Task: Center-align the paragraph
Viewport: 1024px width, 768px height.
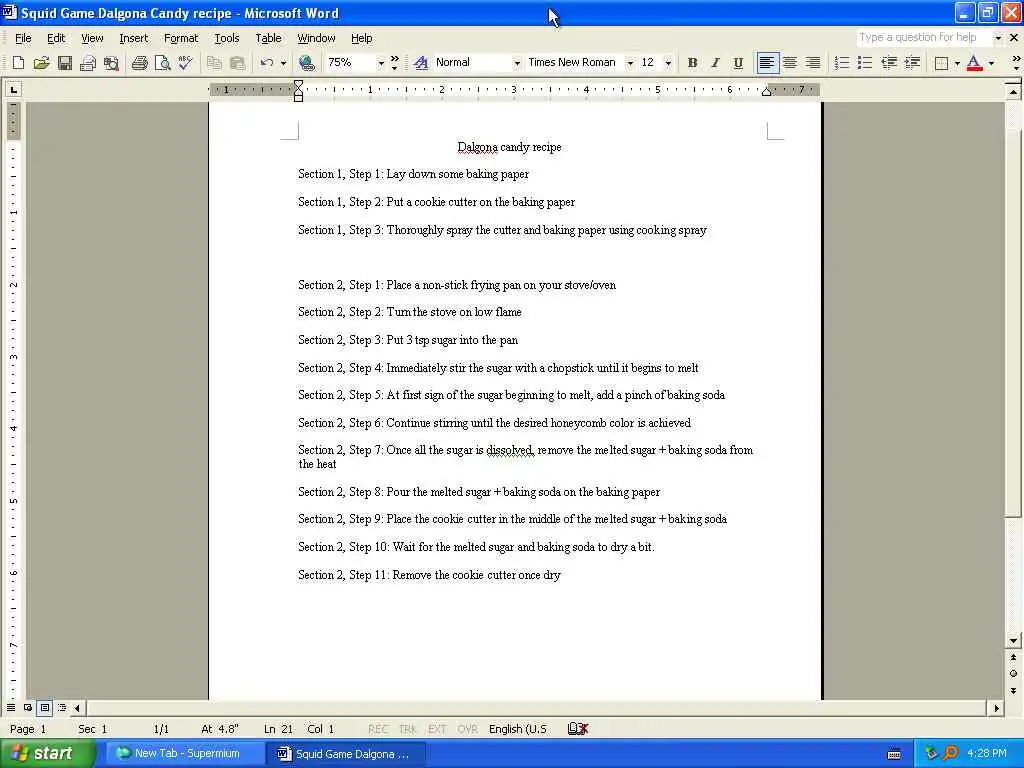Action: pos(790,63)
